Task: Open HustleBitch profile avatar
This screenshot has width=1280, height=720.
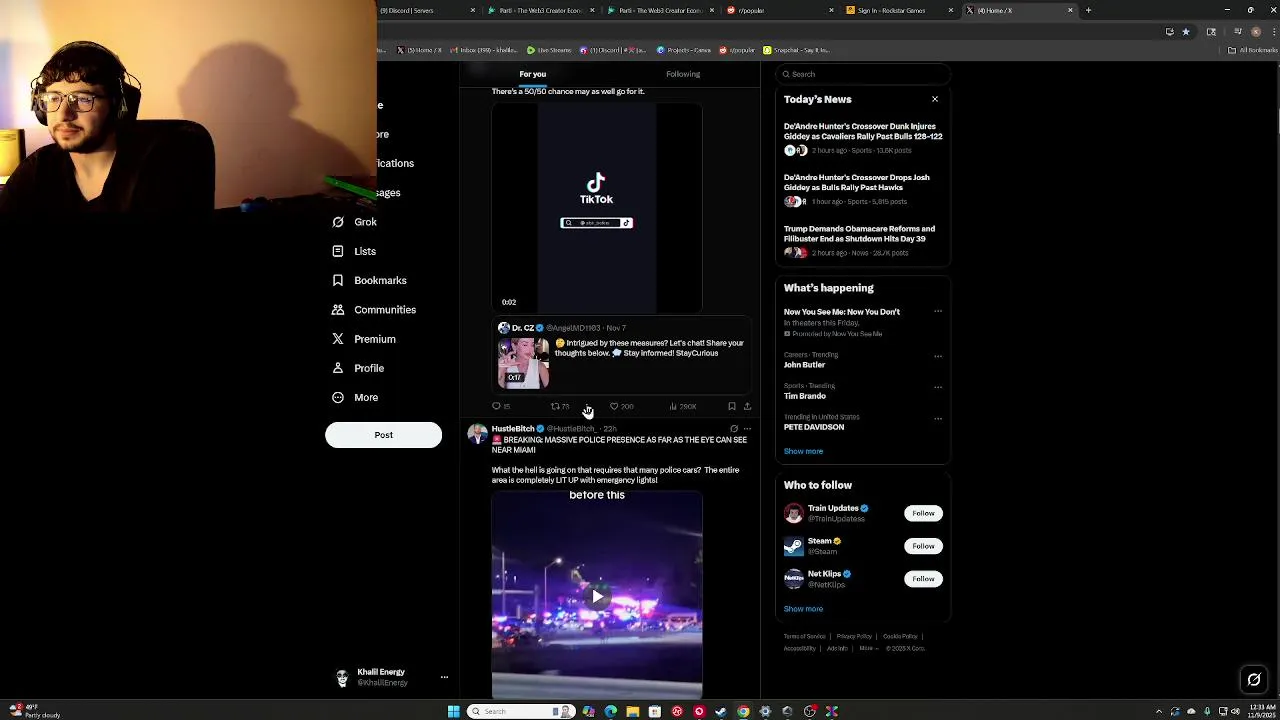Action: [477, 434]
